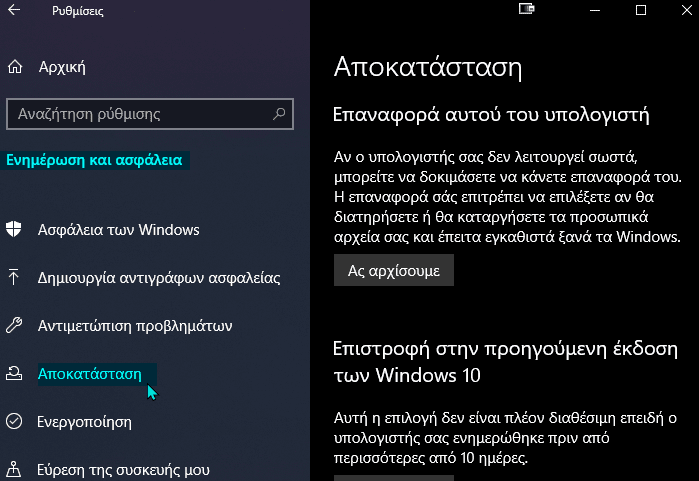The image size is (699, 481).
Task: Open the Windows Security shield icon
Action: (x=14, y=229)
